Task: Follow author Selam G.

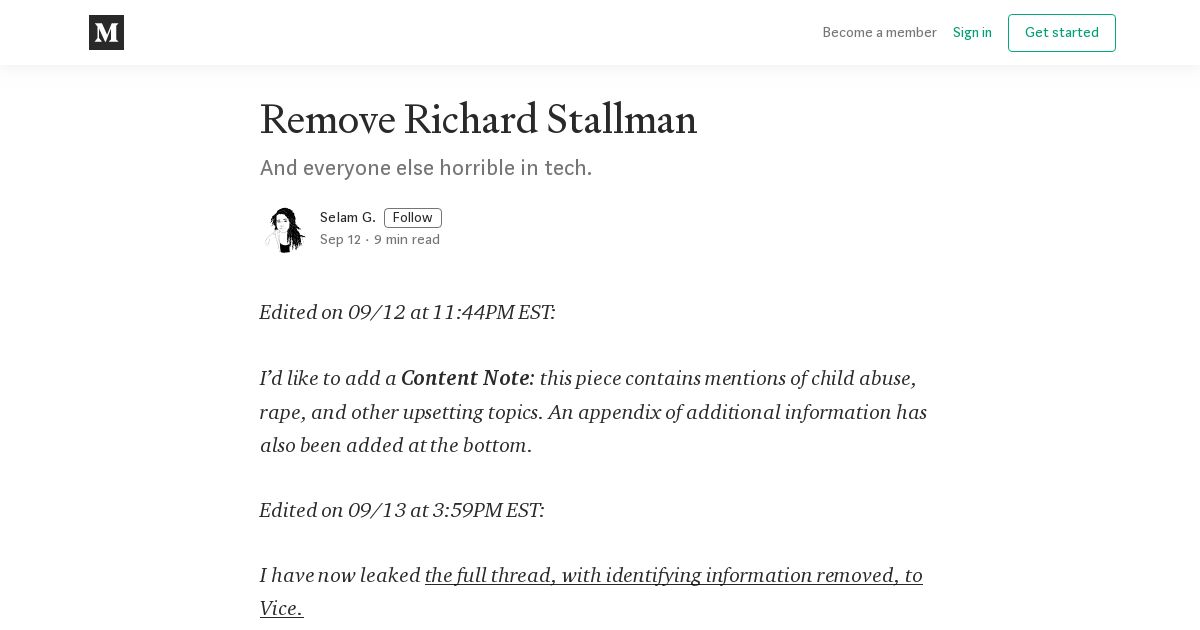Action: [x=413, y=218]
